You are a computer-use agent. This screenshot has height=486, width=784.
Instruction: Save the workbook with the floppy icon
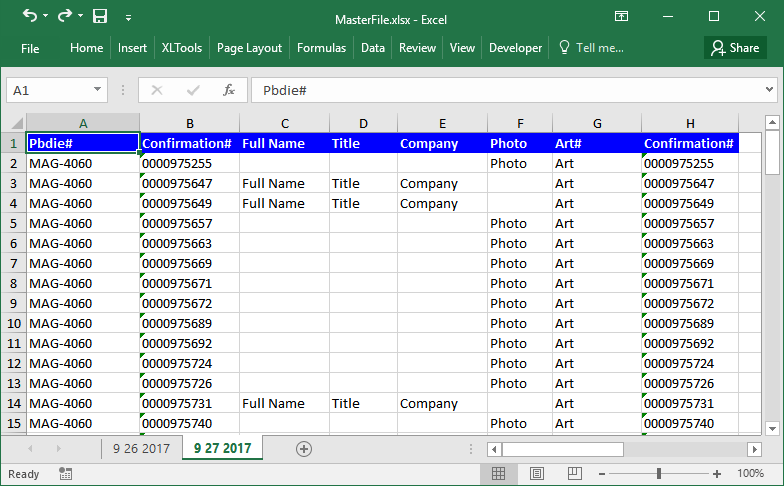pyautogui.click(x=100, y=17)
